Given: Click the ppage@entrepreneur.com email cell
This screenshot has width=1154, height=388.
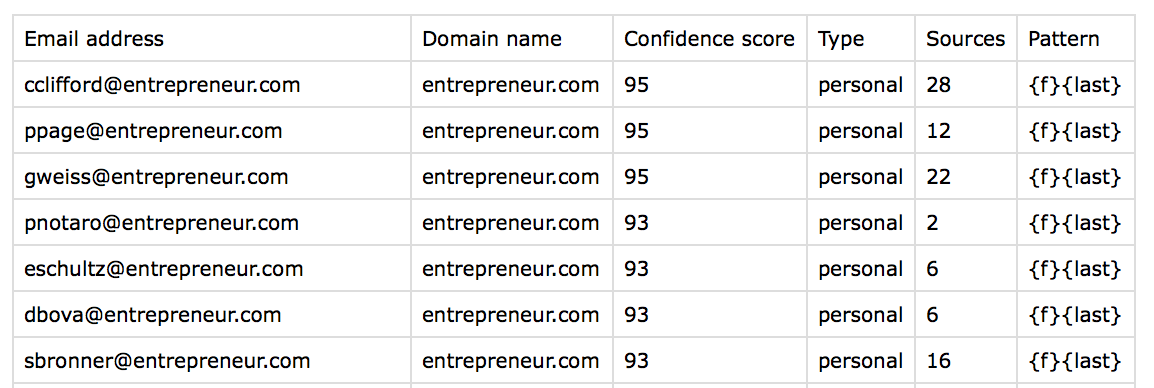Looking at the screenshot, I should [212, 131].
